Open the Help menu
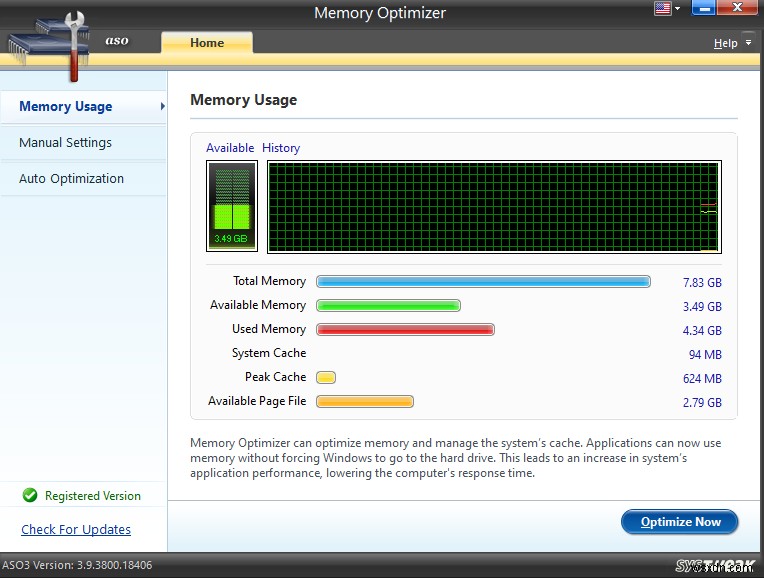 [725, 43]
